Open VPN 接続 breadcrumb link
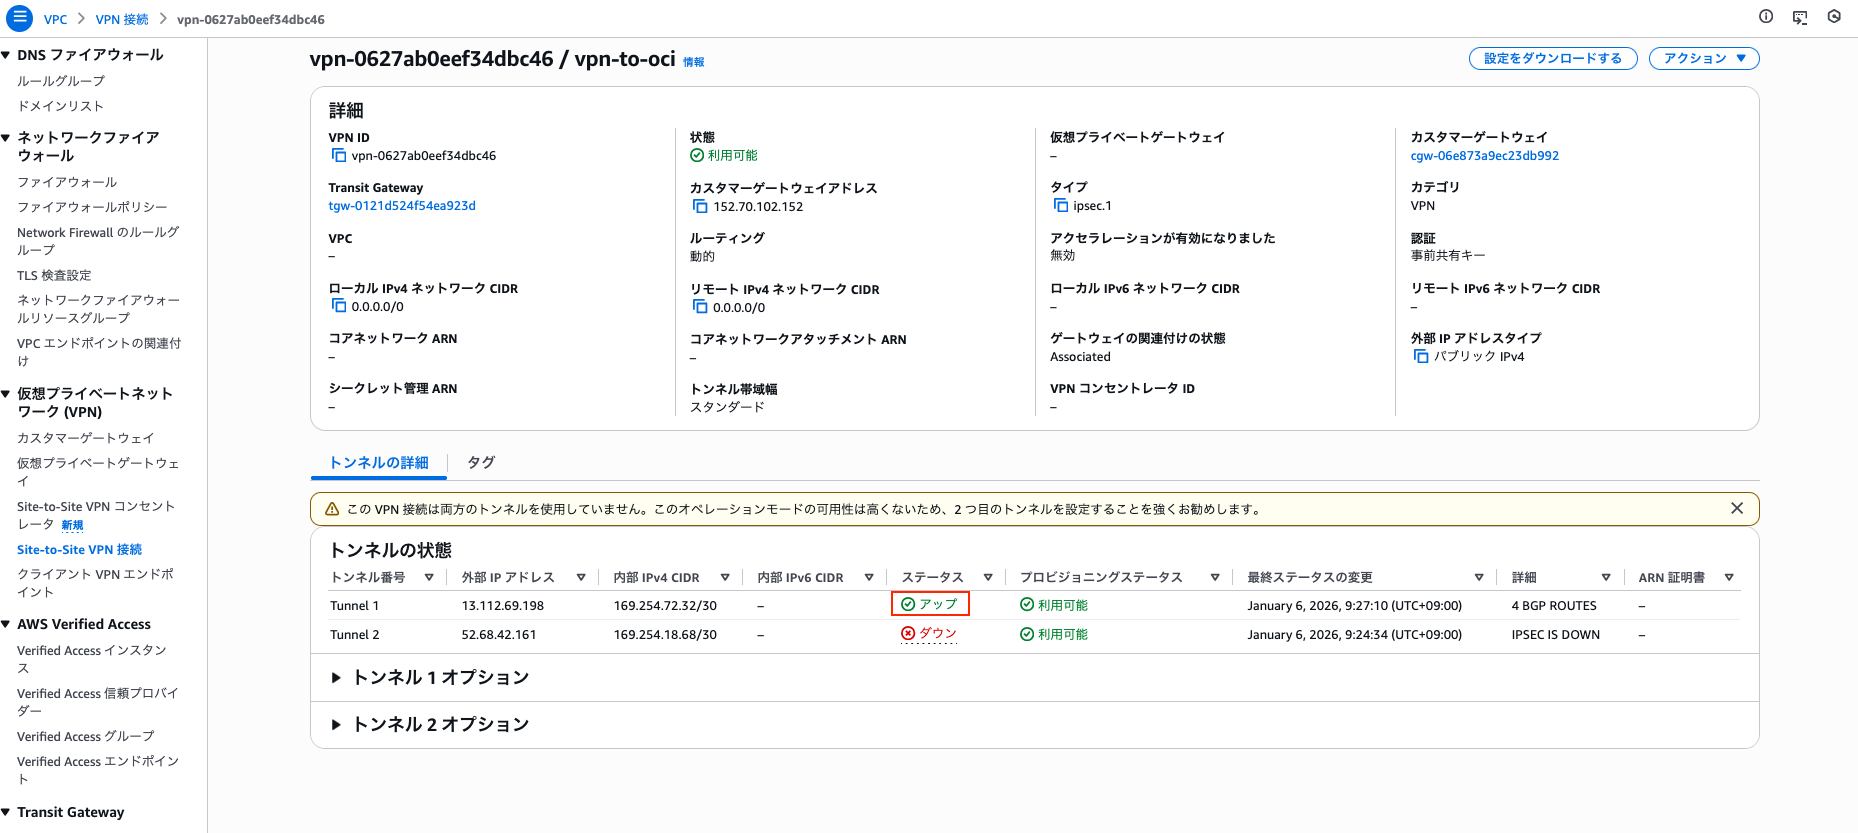Screen dimensions: 1858x833 122,19
